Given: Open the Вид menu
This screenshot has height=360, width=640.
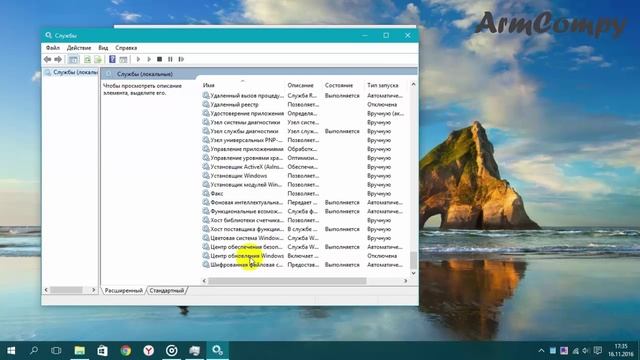Looking at the screenshot, I should pyautogui.click(x=103, y=48).
